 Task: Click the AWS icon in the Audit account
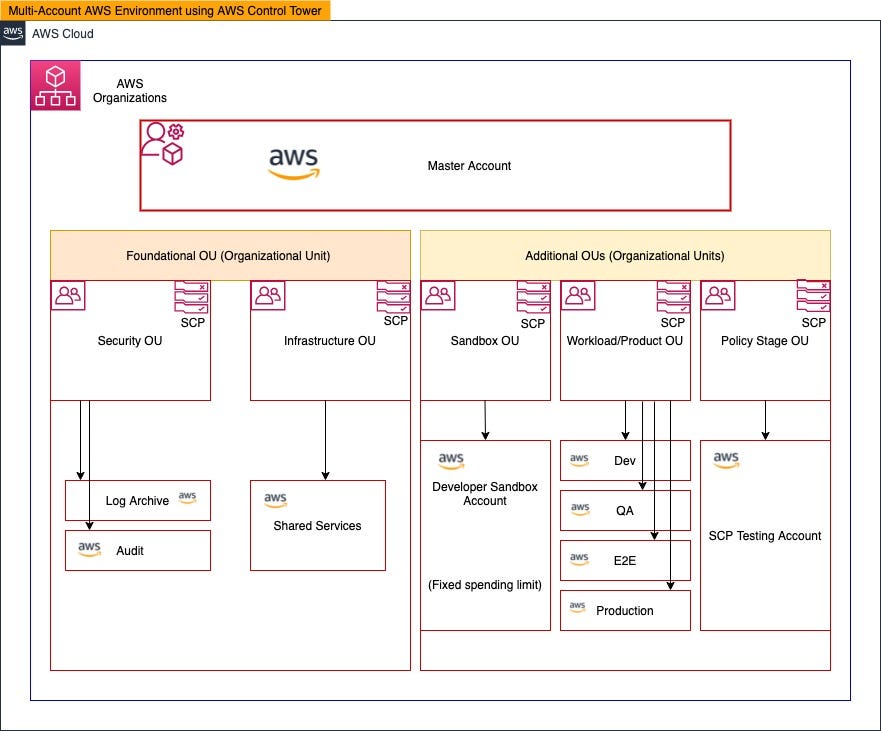coord(88,548)
